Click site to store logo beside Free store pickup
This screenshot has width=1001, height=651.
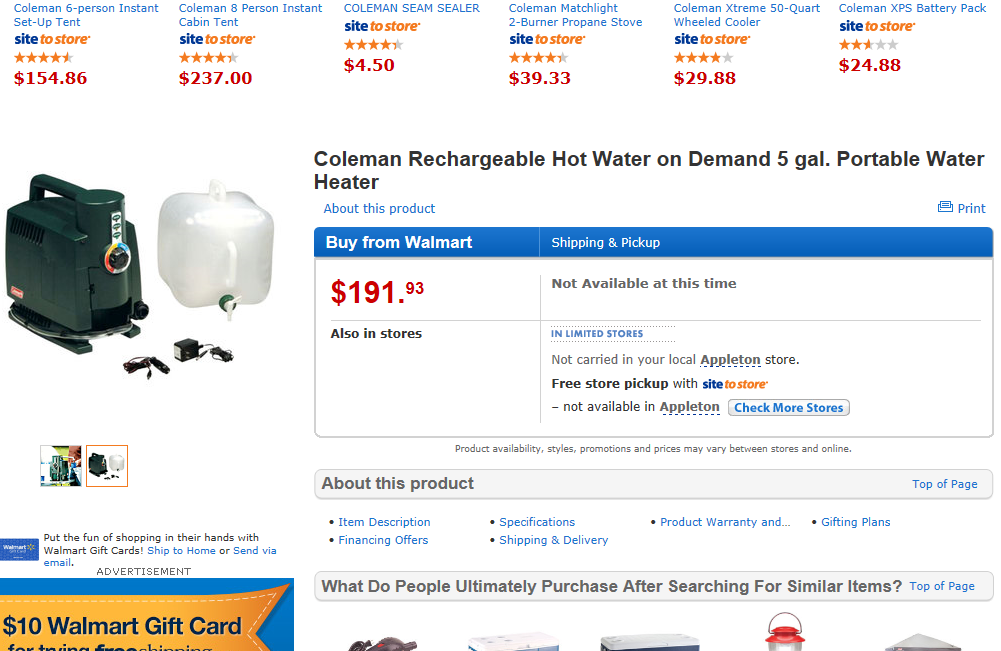click(735, 384)
